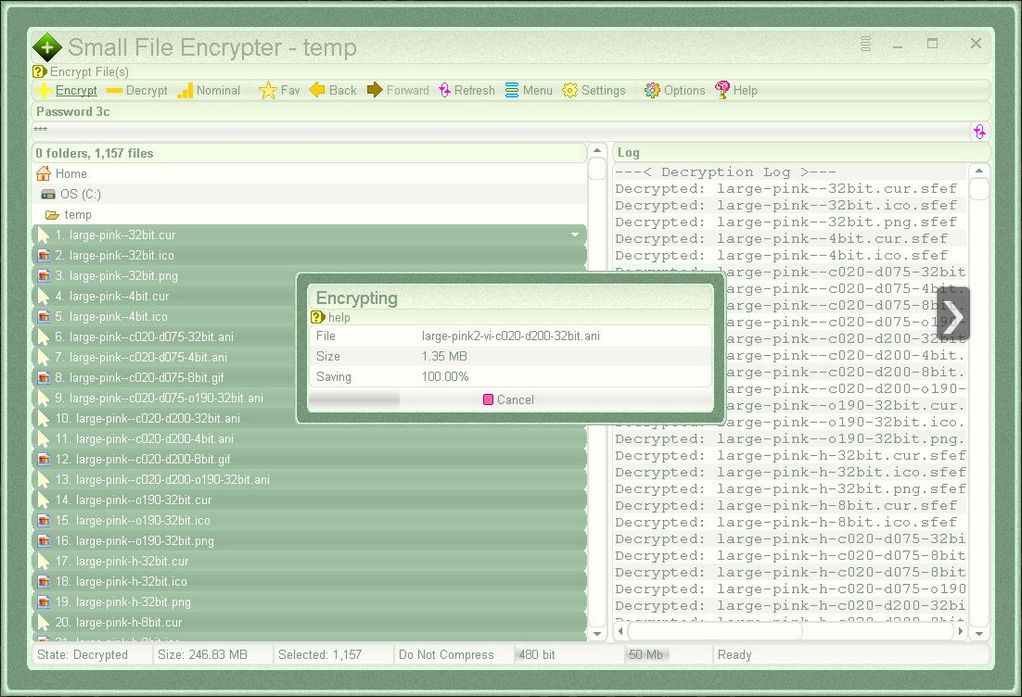
Task: Click log panel scroll up arrow
Action: pos(978,171)
